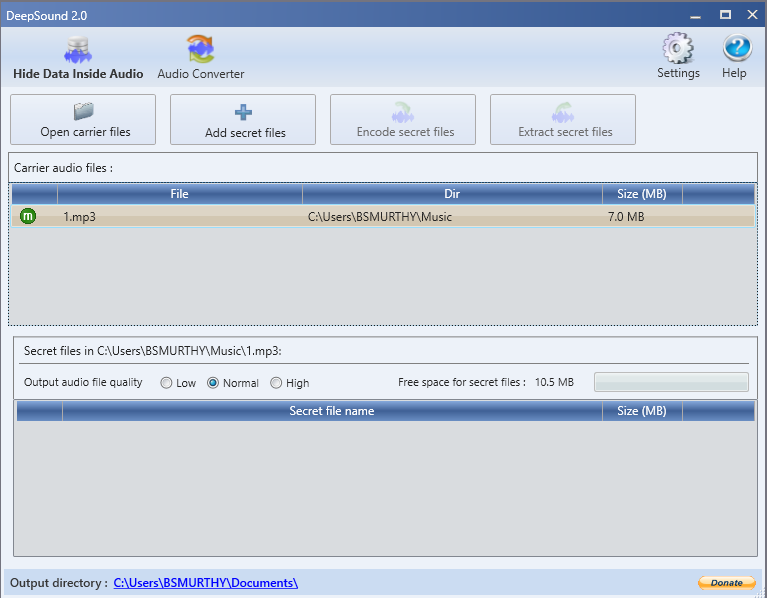
Task: Click Size (MB) header in secret files table
Action: tap(642, 411)
